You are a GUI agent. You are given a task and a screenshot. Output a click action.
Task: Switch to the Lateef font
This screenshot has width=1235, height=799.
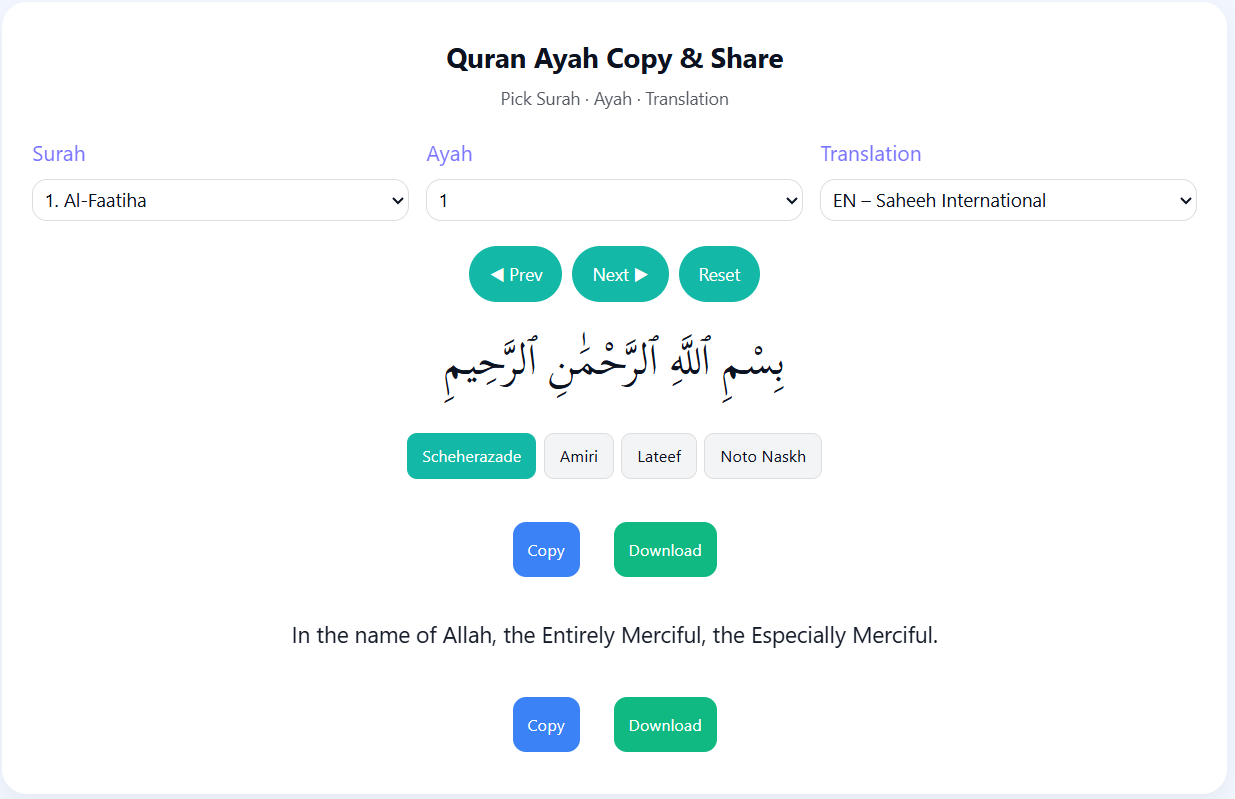coord(658,455)
